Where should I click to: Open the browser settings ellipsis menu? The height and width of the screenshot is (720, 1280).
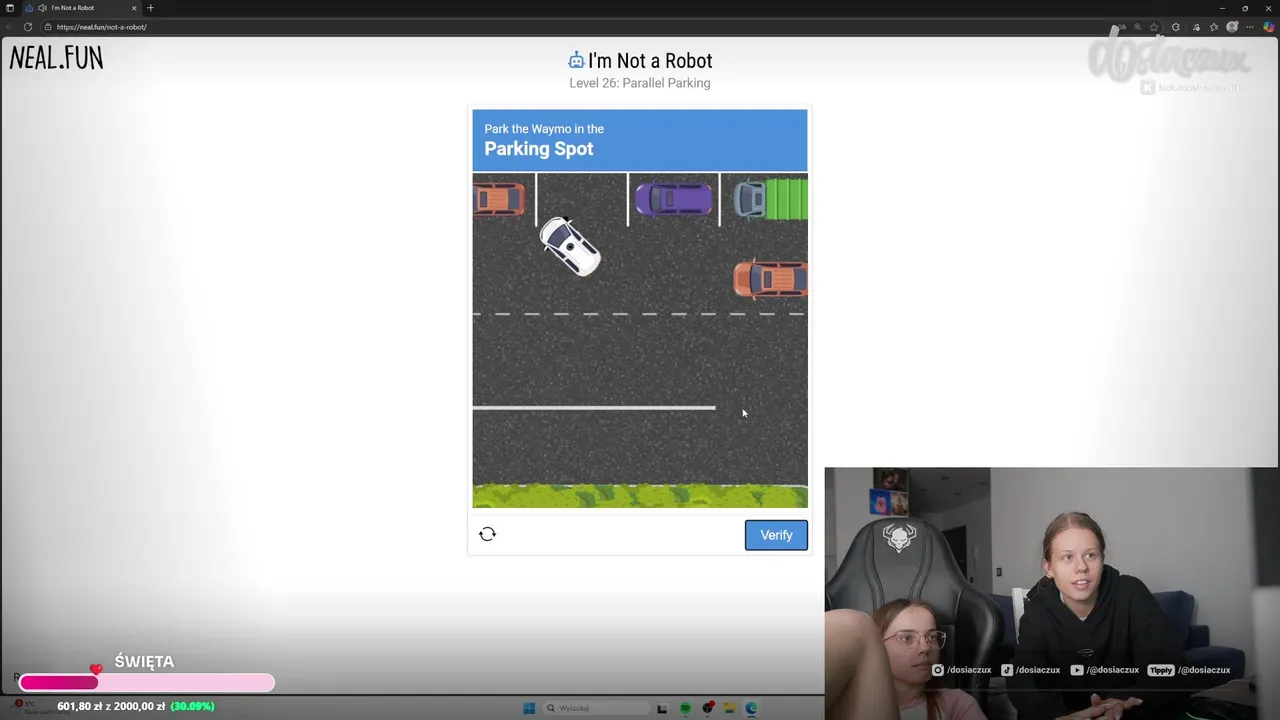click(1250, 27)
